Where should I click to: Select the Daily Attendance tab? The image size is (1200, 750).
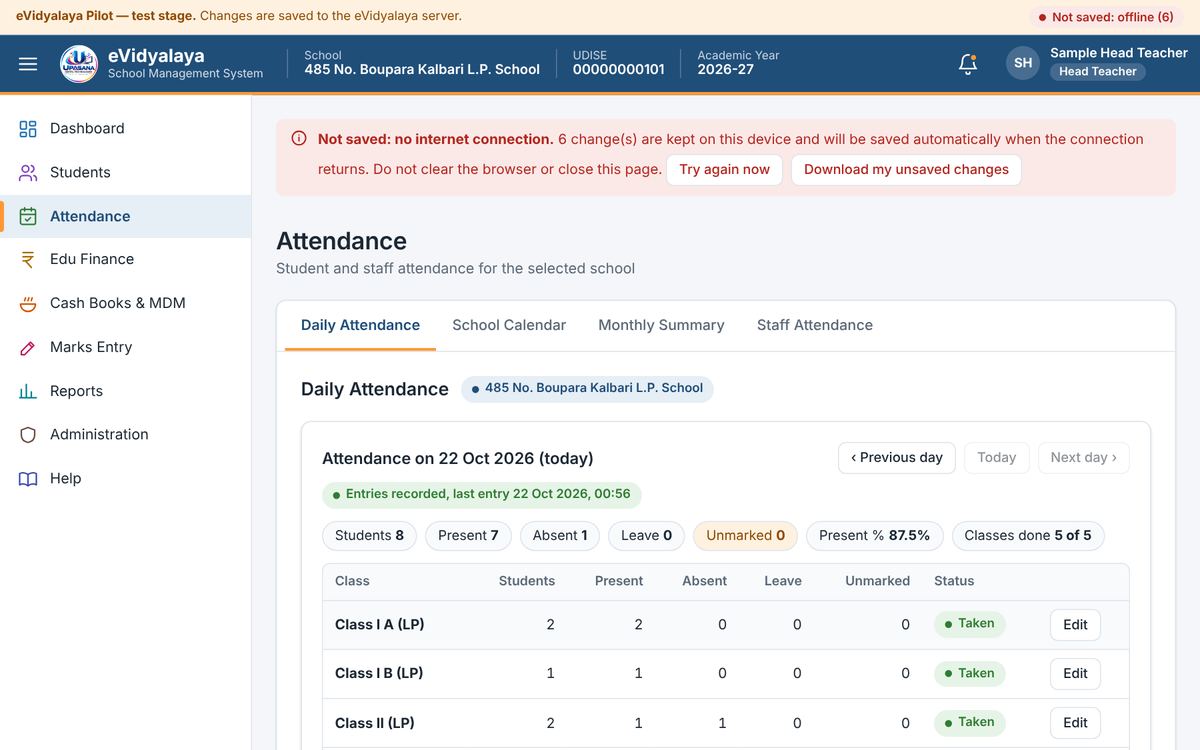[360, 325]
